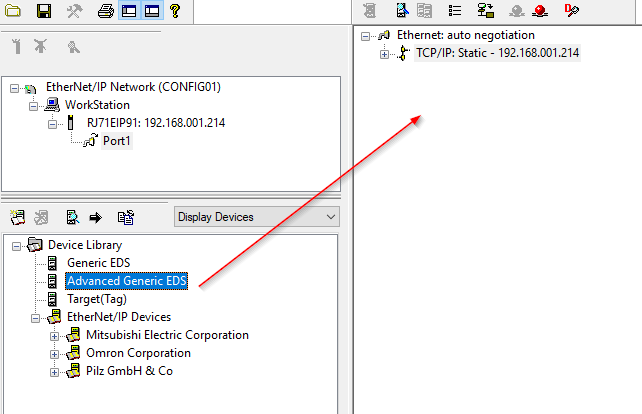The width and height of the screenshot is (642, 414).
Task: Click the RJ71EIP91 module icon
Action: (70, 123)
